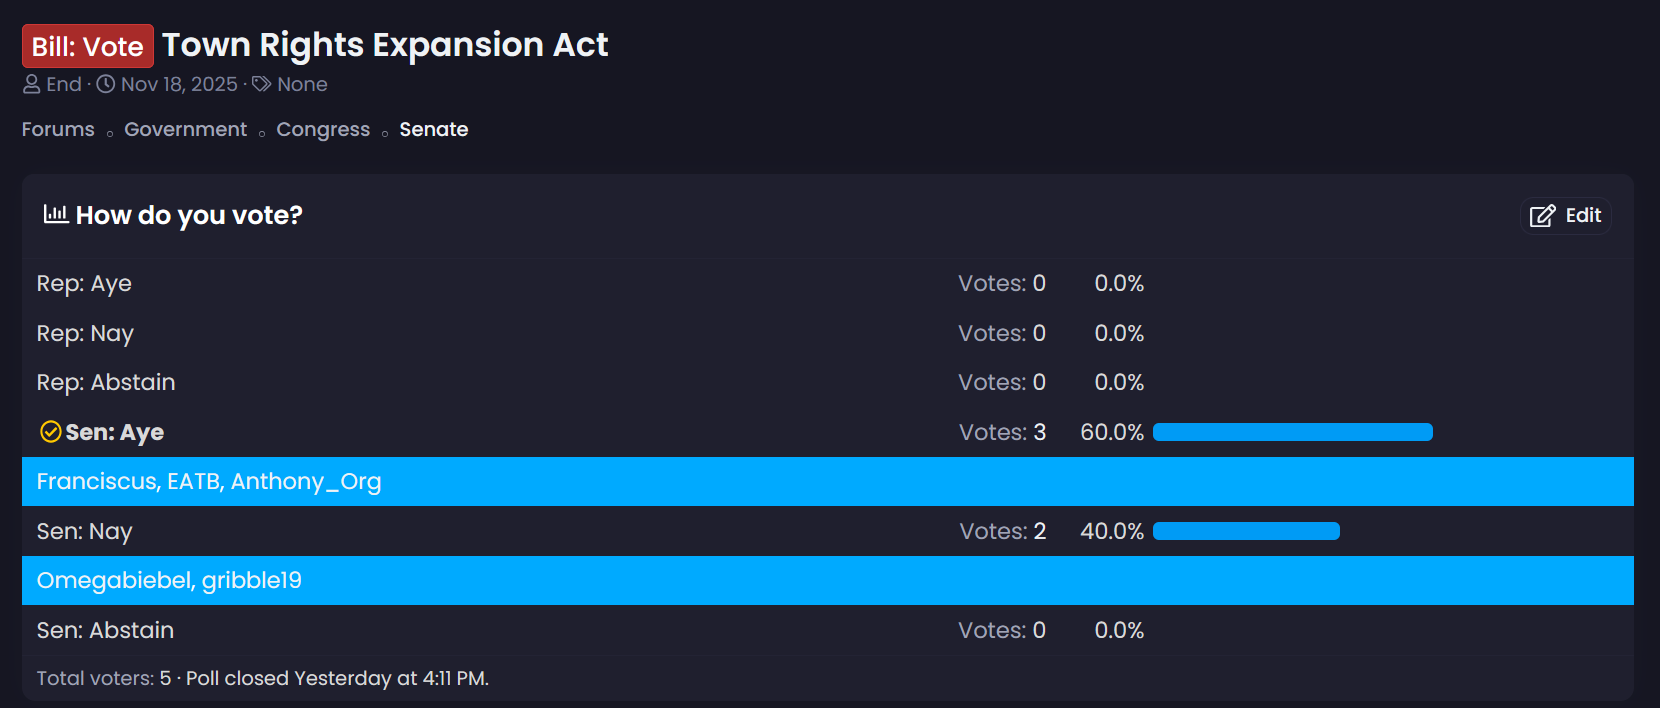Click the tags icon next to None
Screen dimensions: 1660x708
[261, 84]
